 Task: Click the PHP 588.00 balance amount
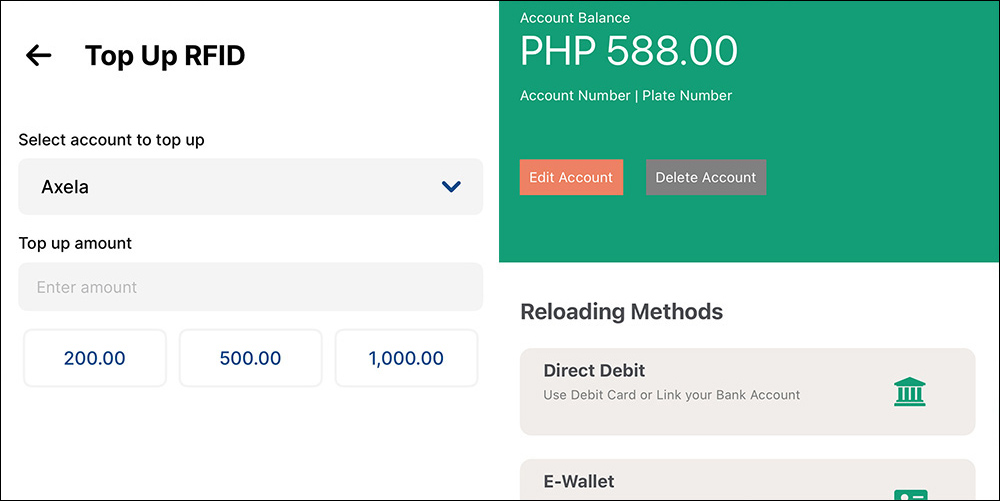click(x=629, y=51)
